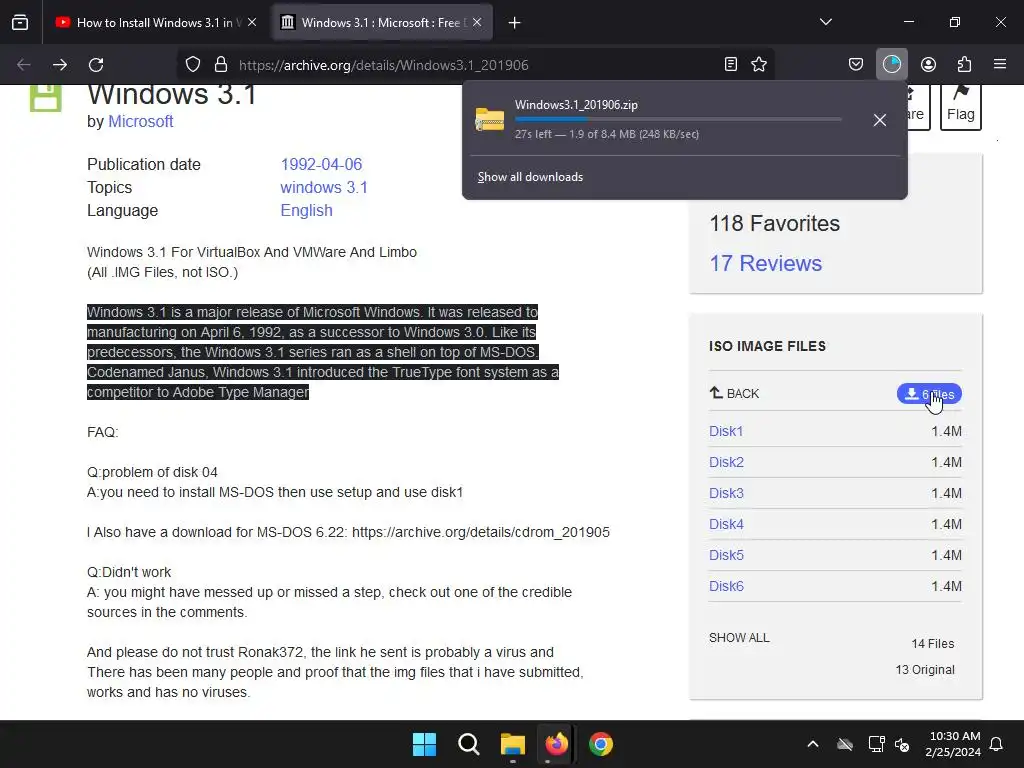
Task: Open muted volume tray icon
Action: point(903,744)
